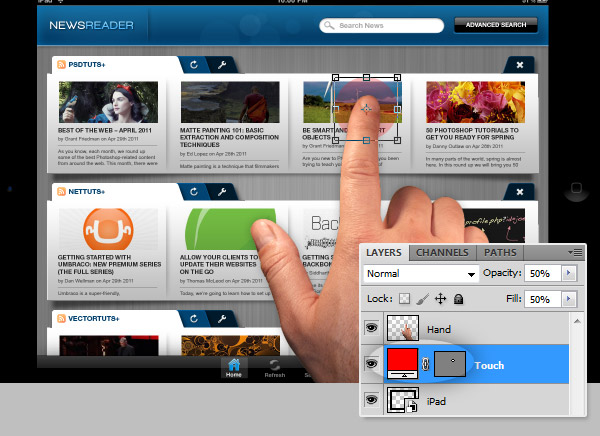Viewport: 600px width, 436px height.
Task: Click the search magnifier icon
Action: [329, 26]
